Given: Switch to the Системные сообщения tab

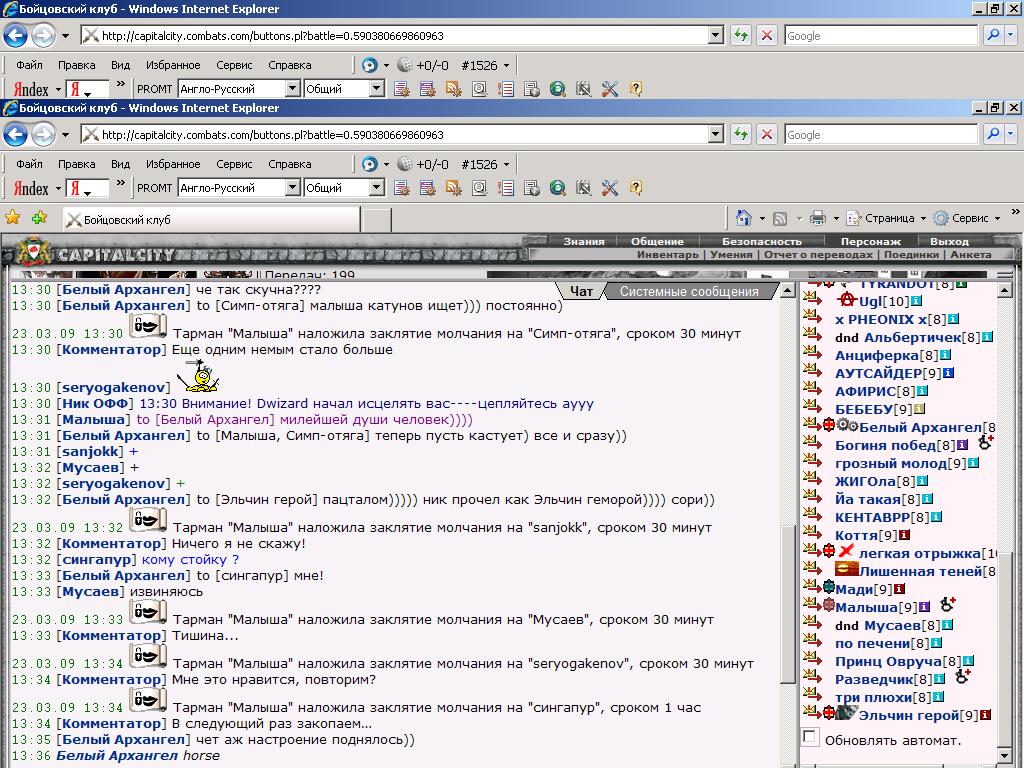Looking at the screenshot, I should point(688,292).
